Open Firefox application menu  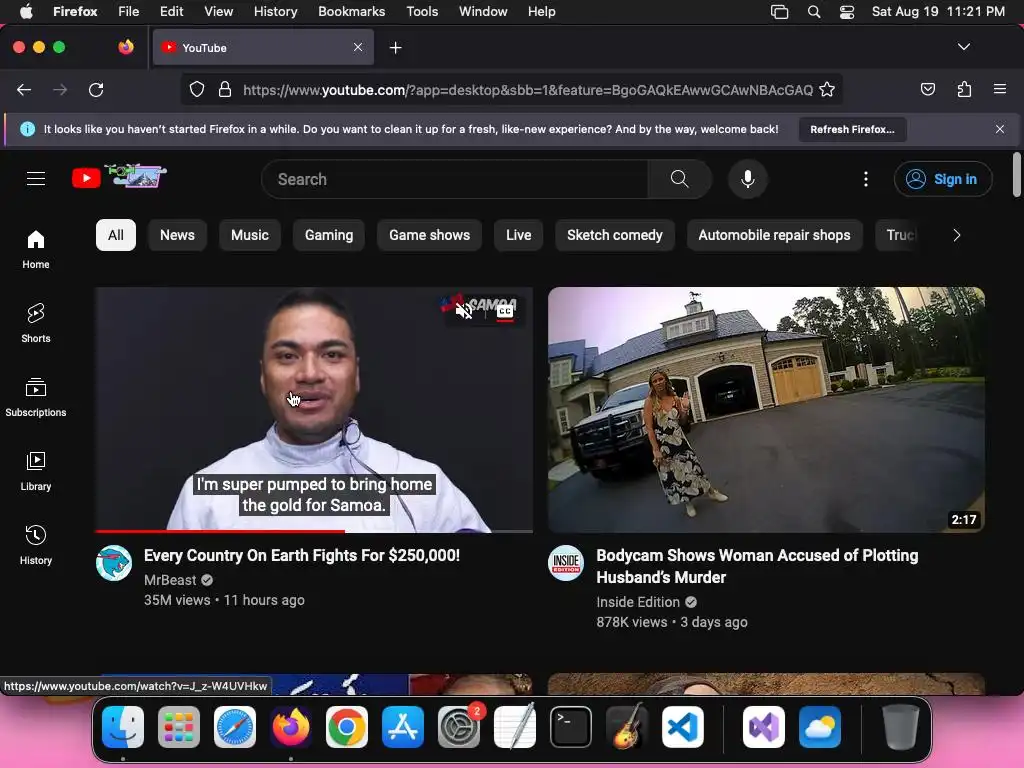click(999, 89)
